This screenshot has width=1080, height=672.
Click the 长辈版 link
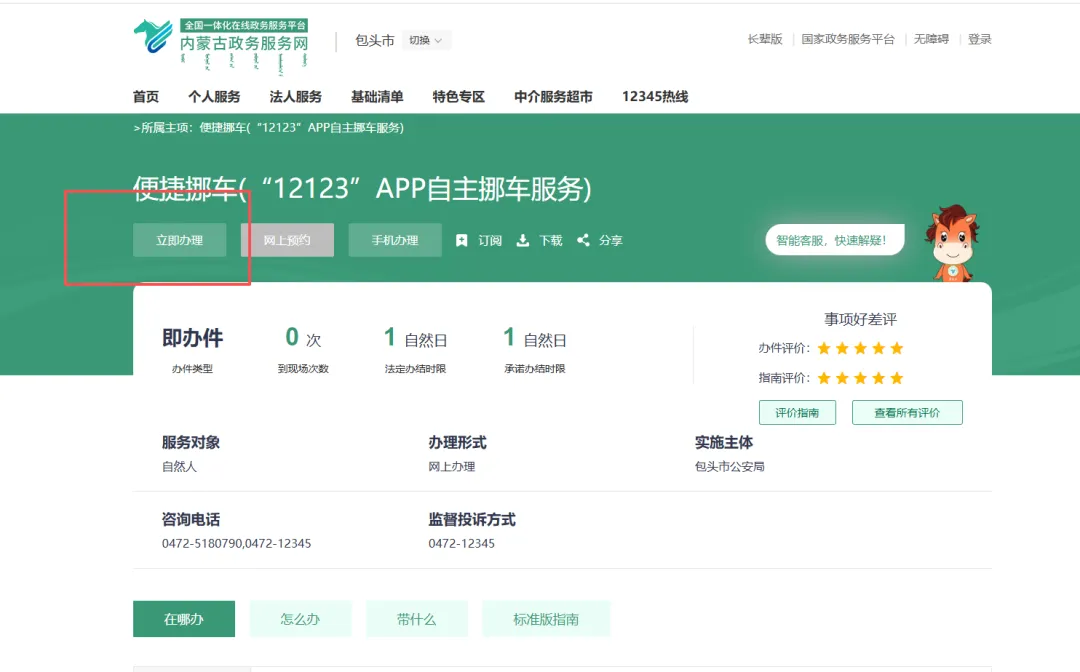tap(765, 39)
